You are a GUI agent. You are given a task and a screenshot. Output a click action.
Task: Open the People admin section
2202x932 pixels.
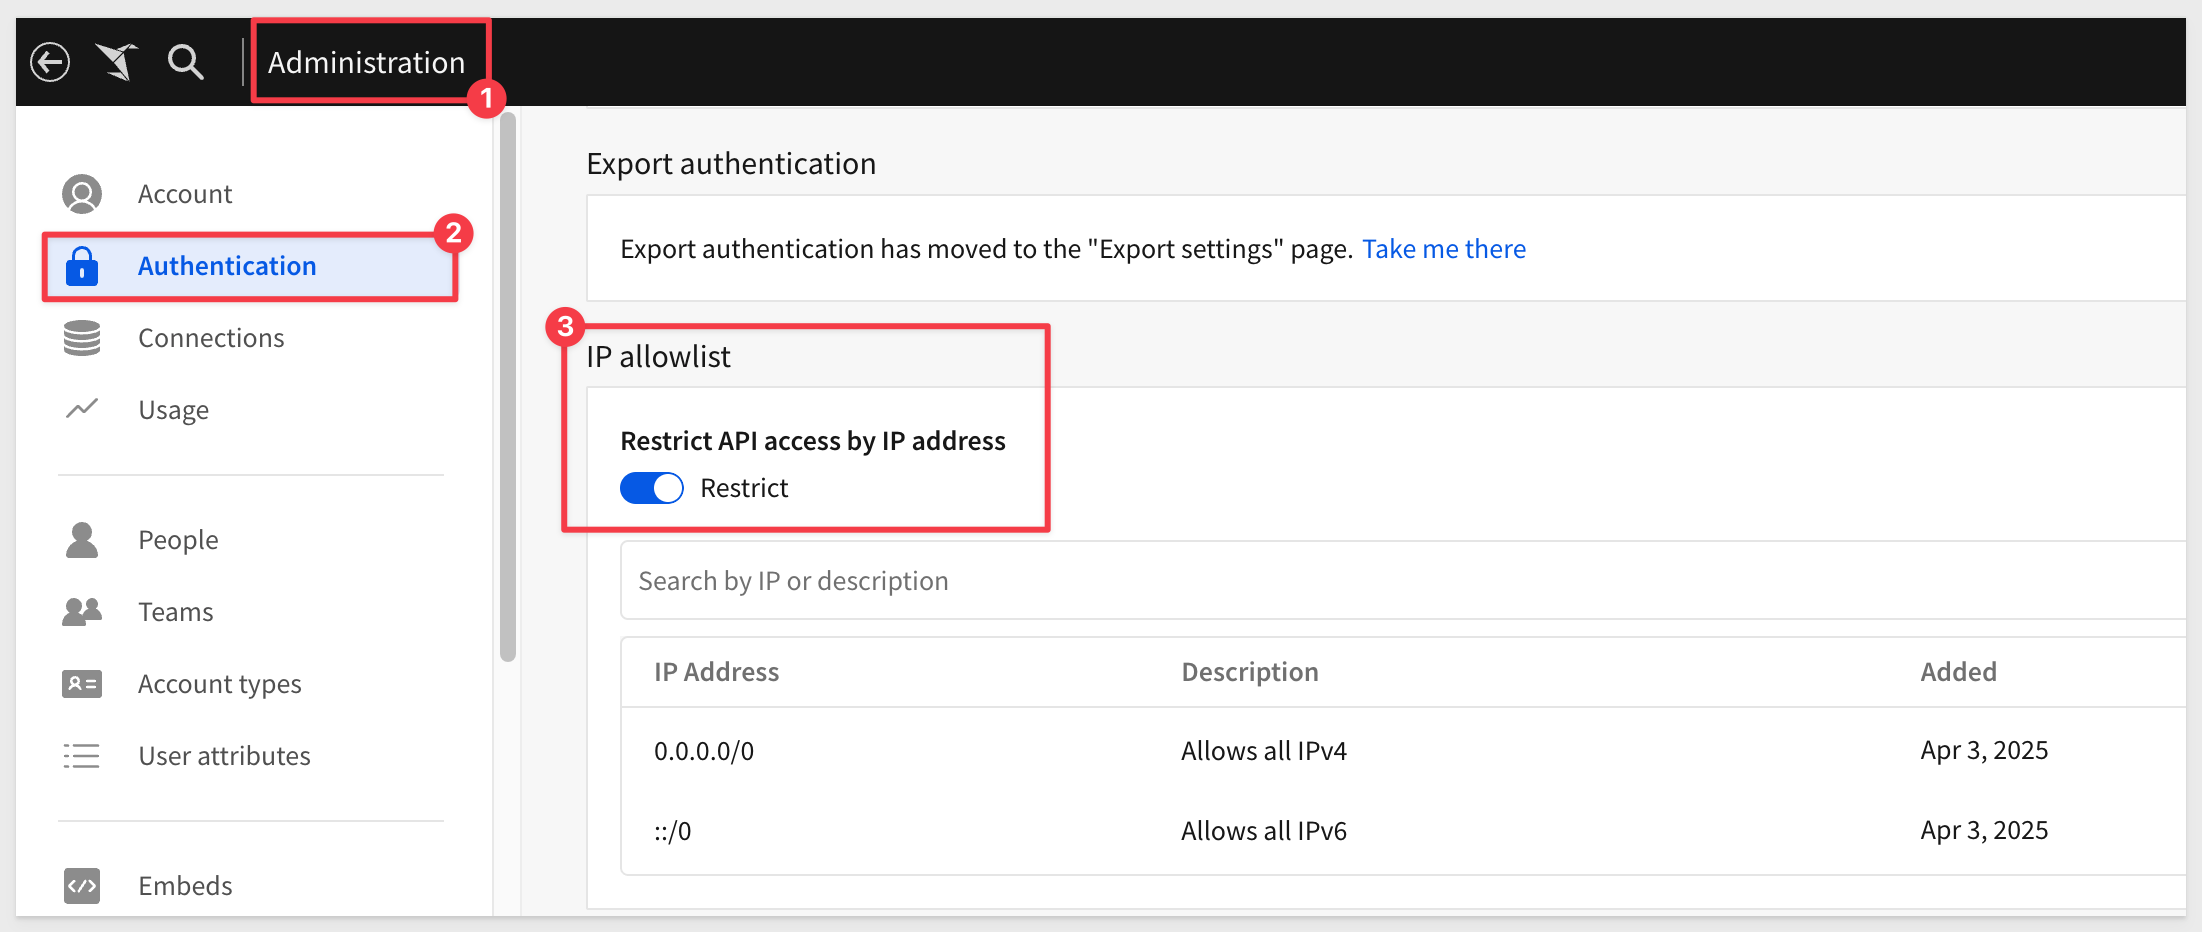(178, 540)
